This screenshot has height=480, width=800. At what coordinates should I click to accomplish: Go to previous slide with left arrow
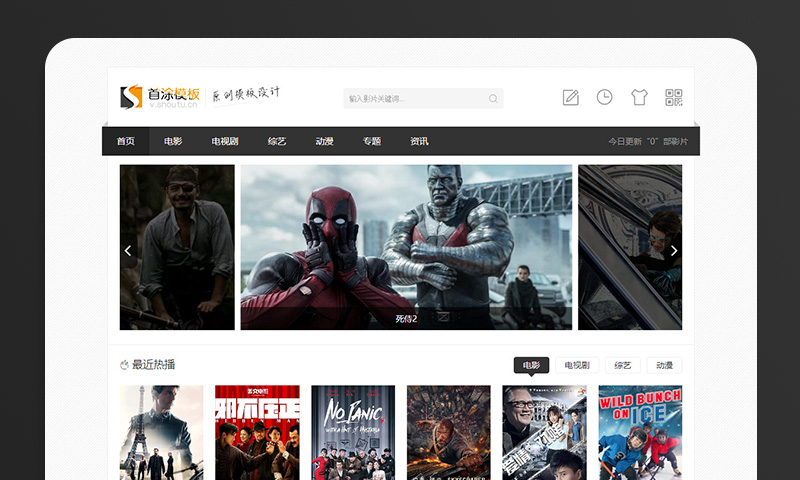tap(128, 251)
